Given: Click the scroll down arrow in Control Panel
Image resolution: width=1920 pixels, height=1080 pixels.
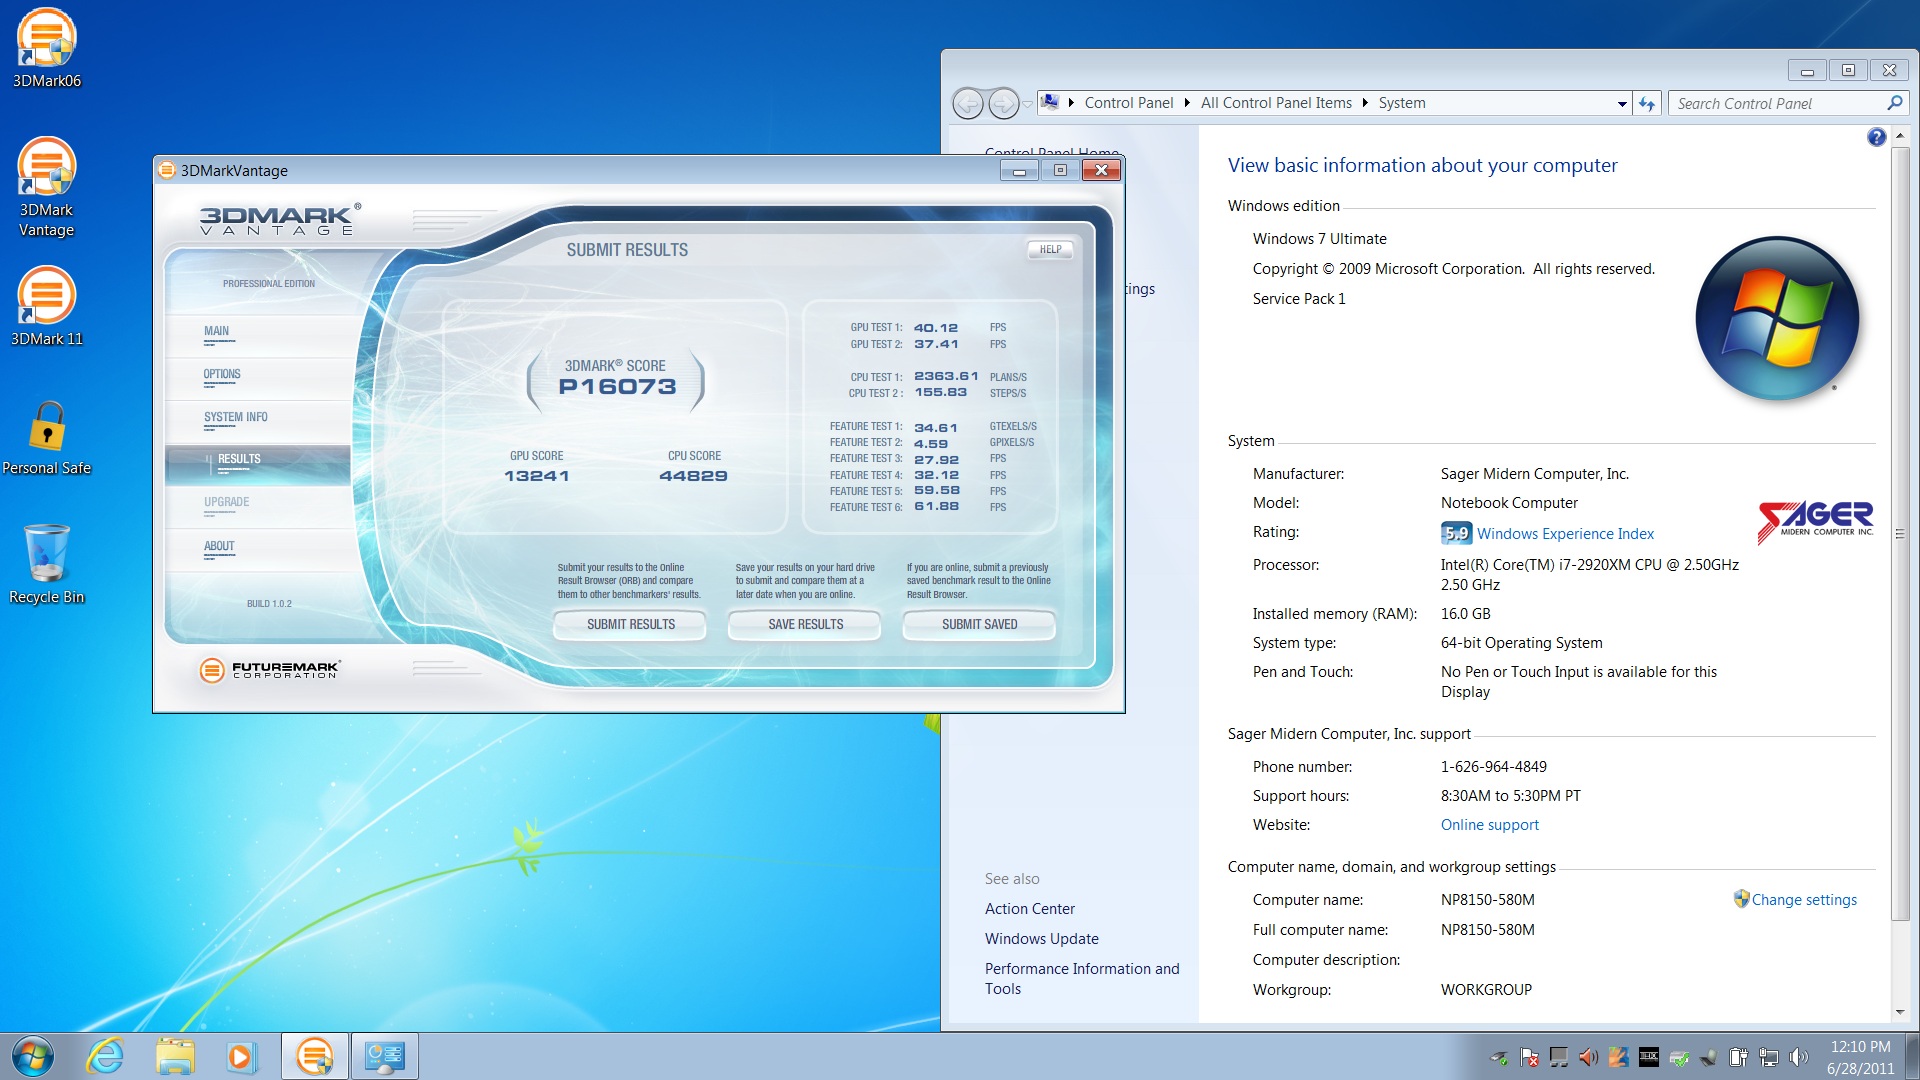Looking at the screenshot, I should click(x=1900, y=1012).
